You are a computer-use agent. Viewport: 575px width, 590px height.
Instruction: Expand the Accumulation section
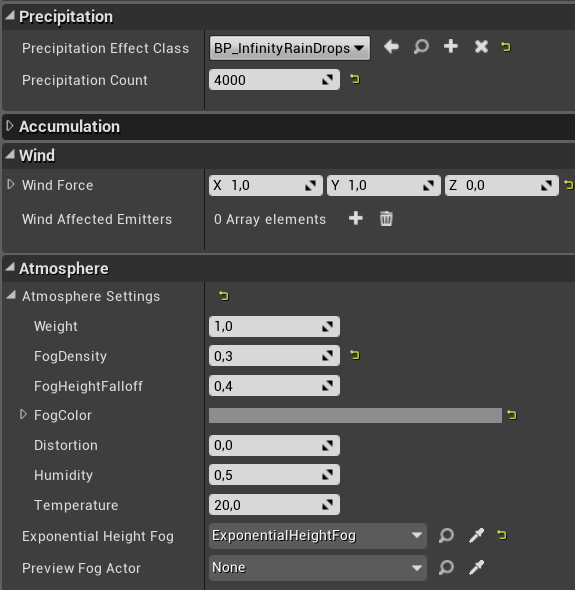[10, 126]
